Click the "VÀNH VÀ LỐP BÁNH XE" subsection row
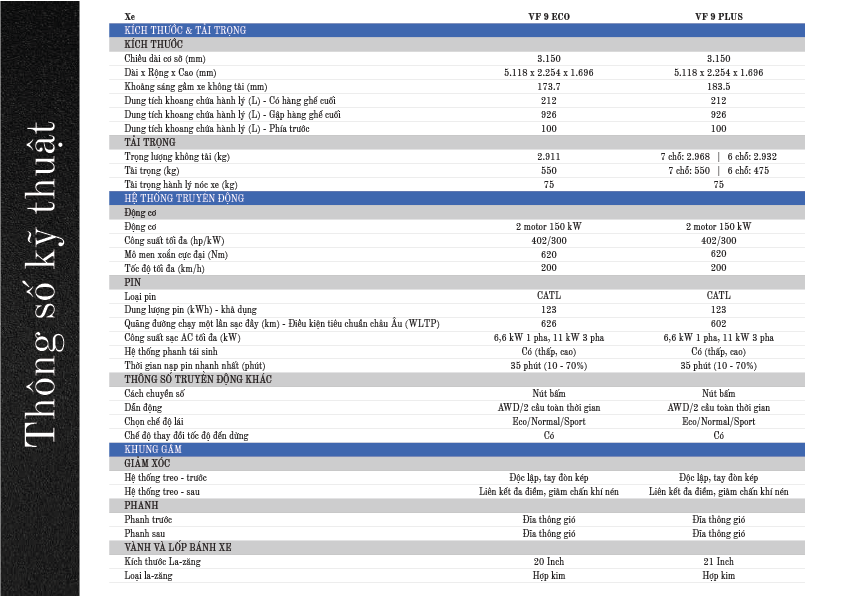The width and height of the screenshot is (843, 596). coord(178,548)
